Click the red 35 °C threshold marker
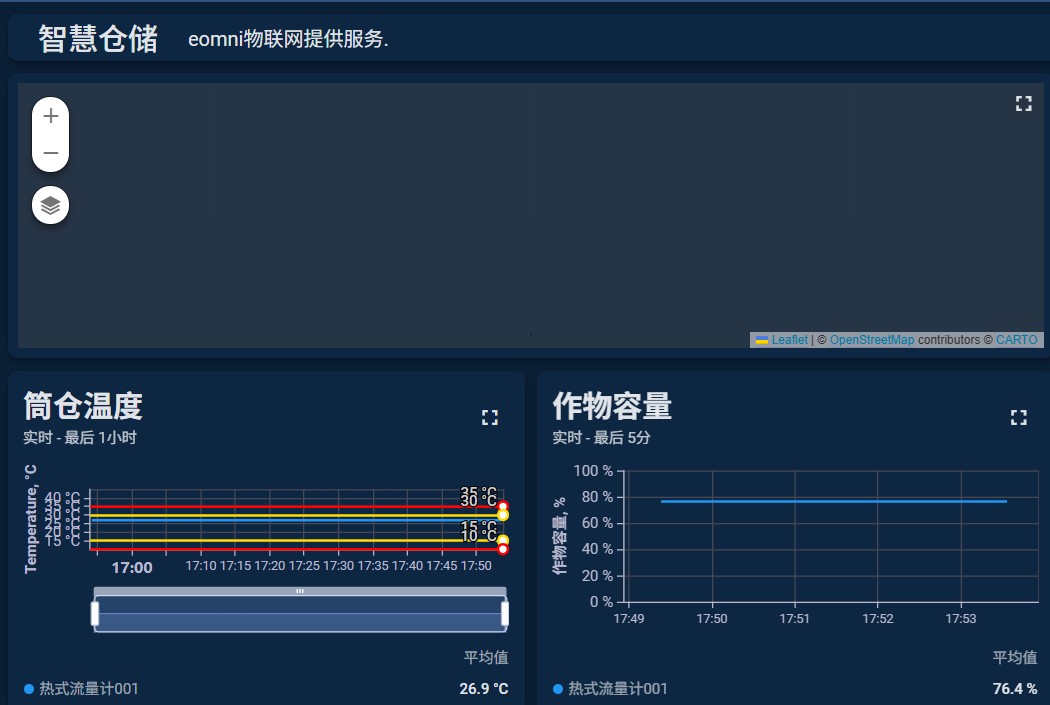The height and width of the screenshot is (705, 1050). [503, 507]
